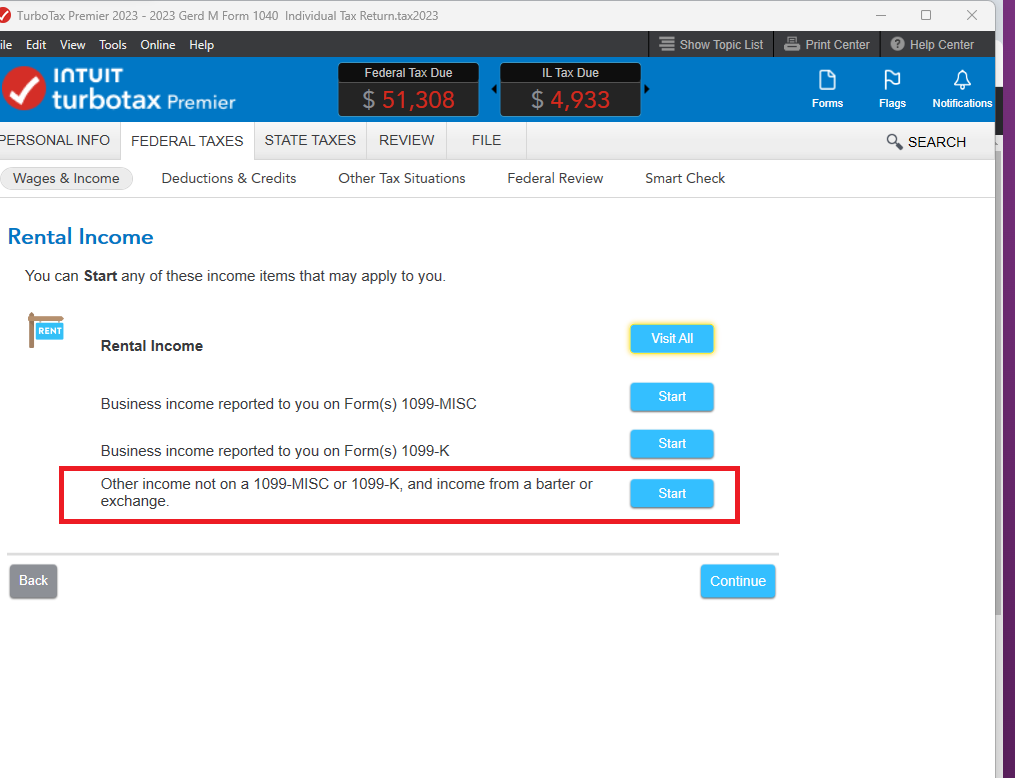Select the Federal Taxes tab

click(x=187, y=141)
